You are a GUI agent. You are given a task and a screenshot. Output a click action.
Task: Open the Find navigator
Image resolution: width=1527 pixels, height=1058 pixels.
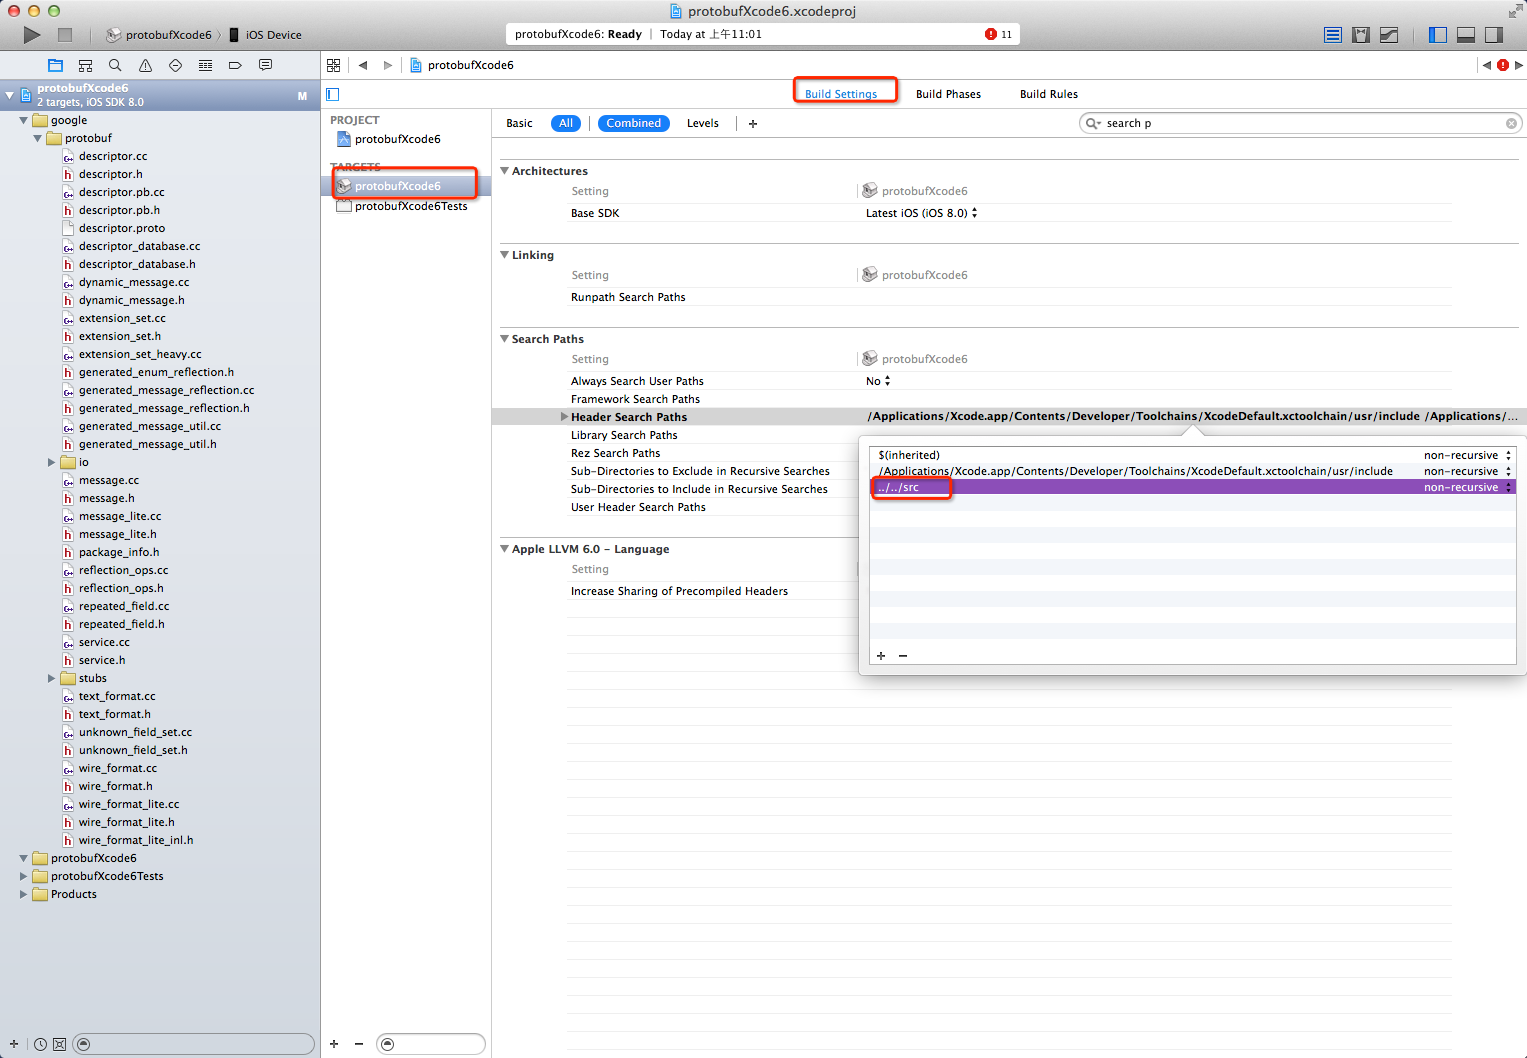(115, 65)
